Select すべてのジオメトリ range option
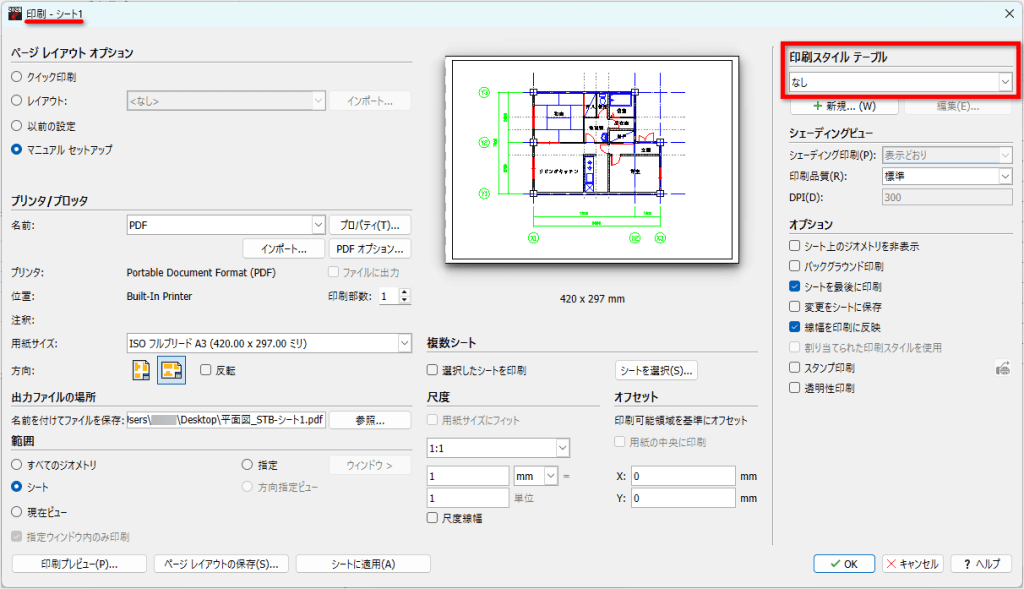 pyautogui.click(x=17, y=464)
